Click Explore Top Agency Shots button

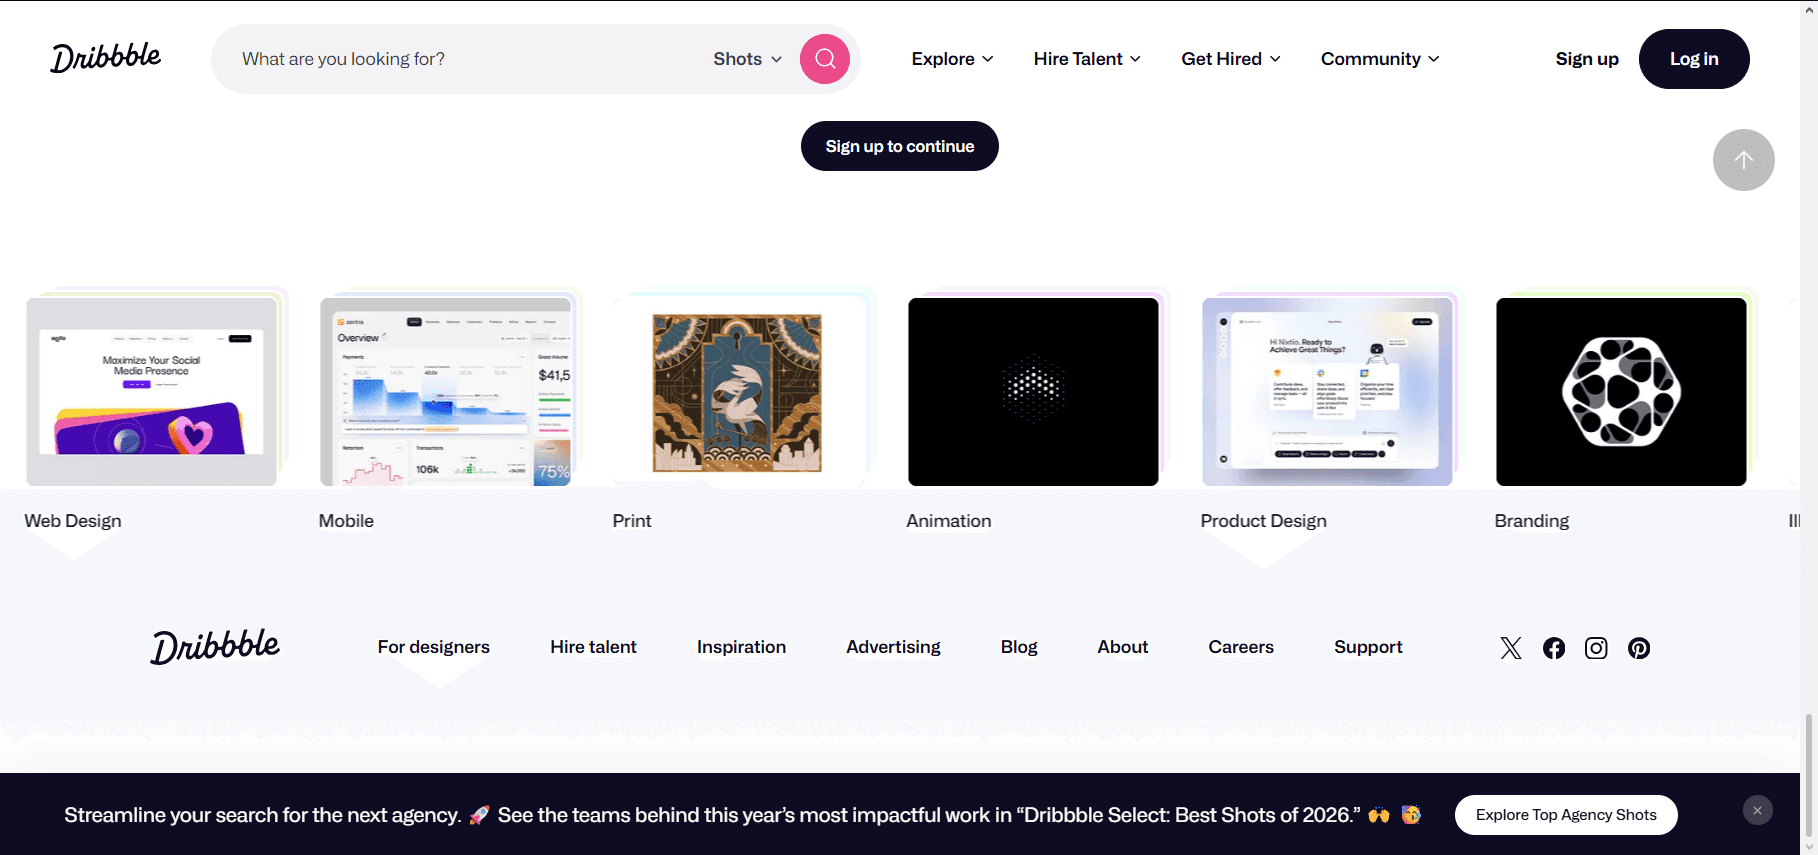pos(1566,815)
